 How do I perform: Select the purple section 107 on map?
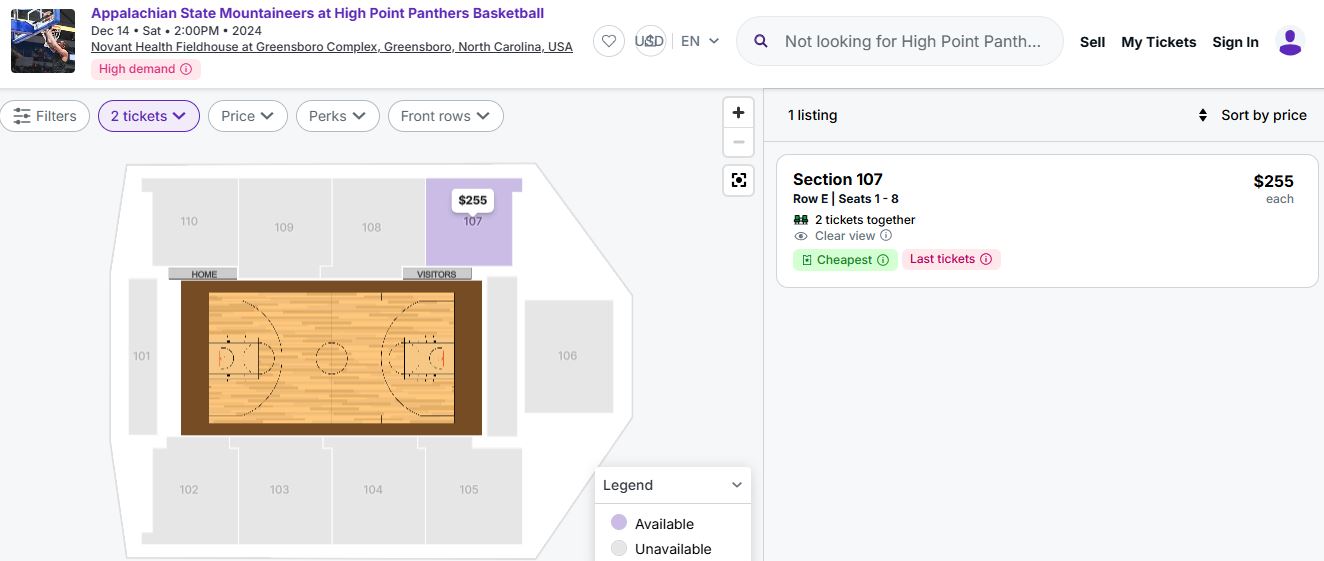(x=471, y=240)
